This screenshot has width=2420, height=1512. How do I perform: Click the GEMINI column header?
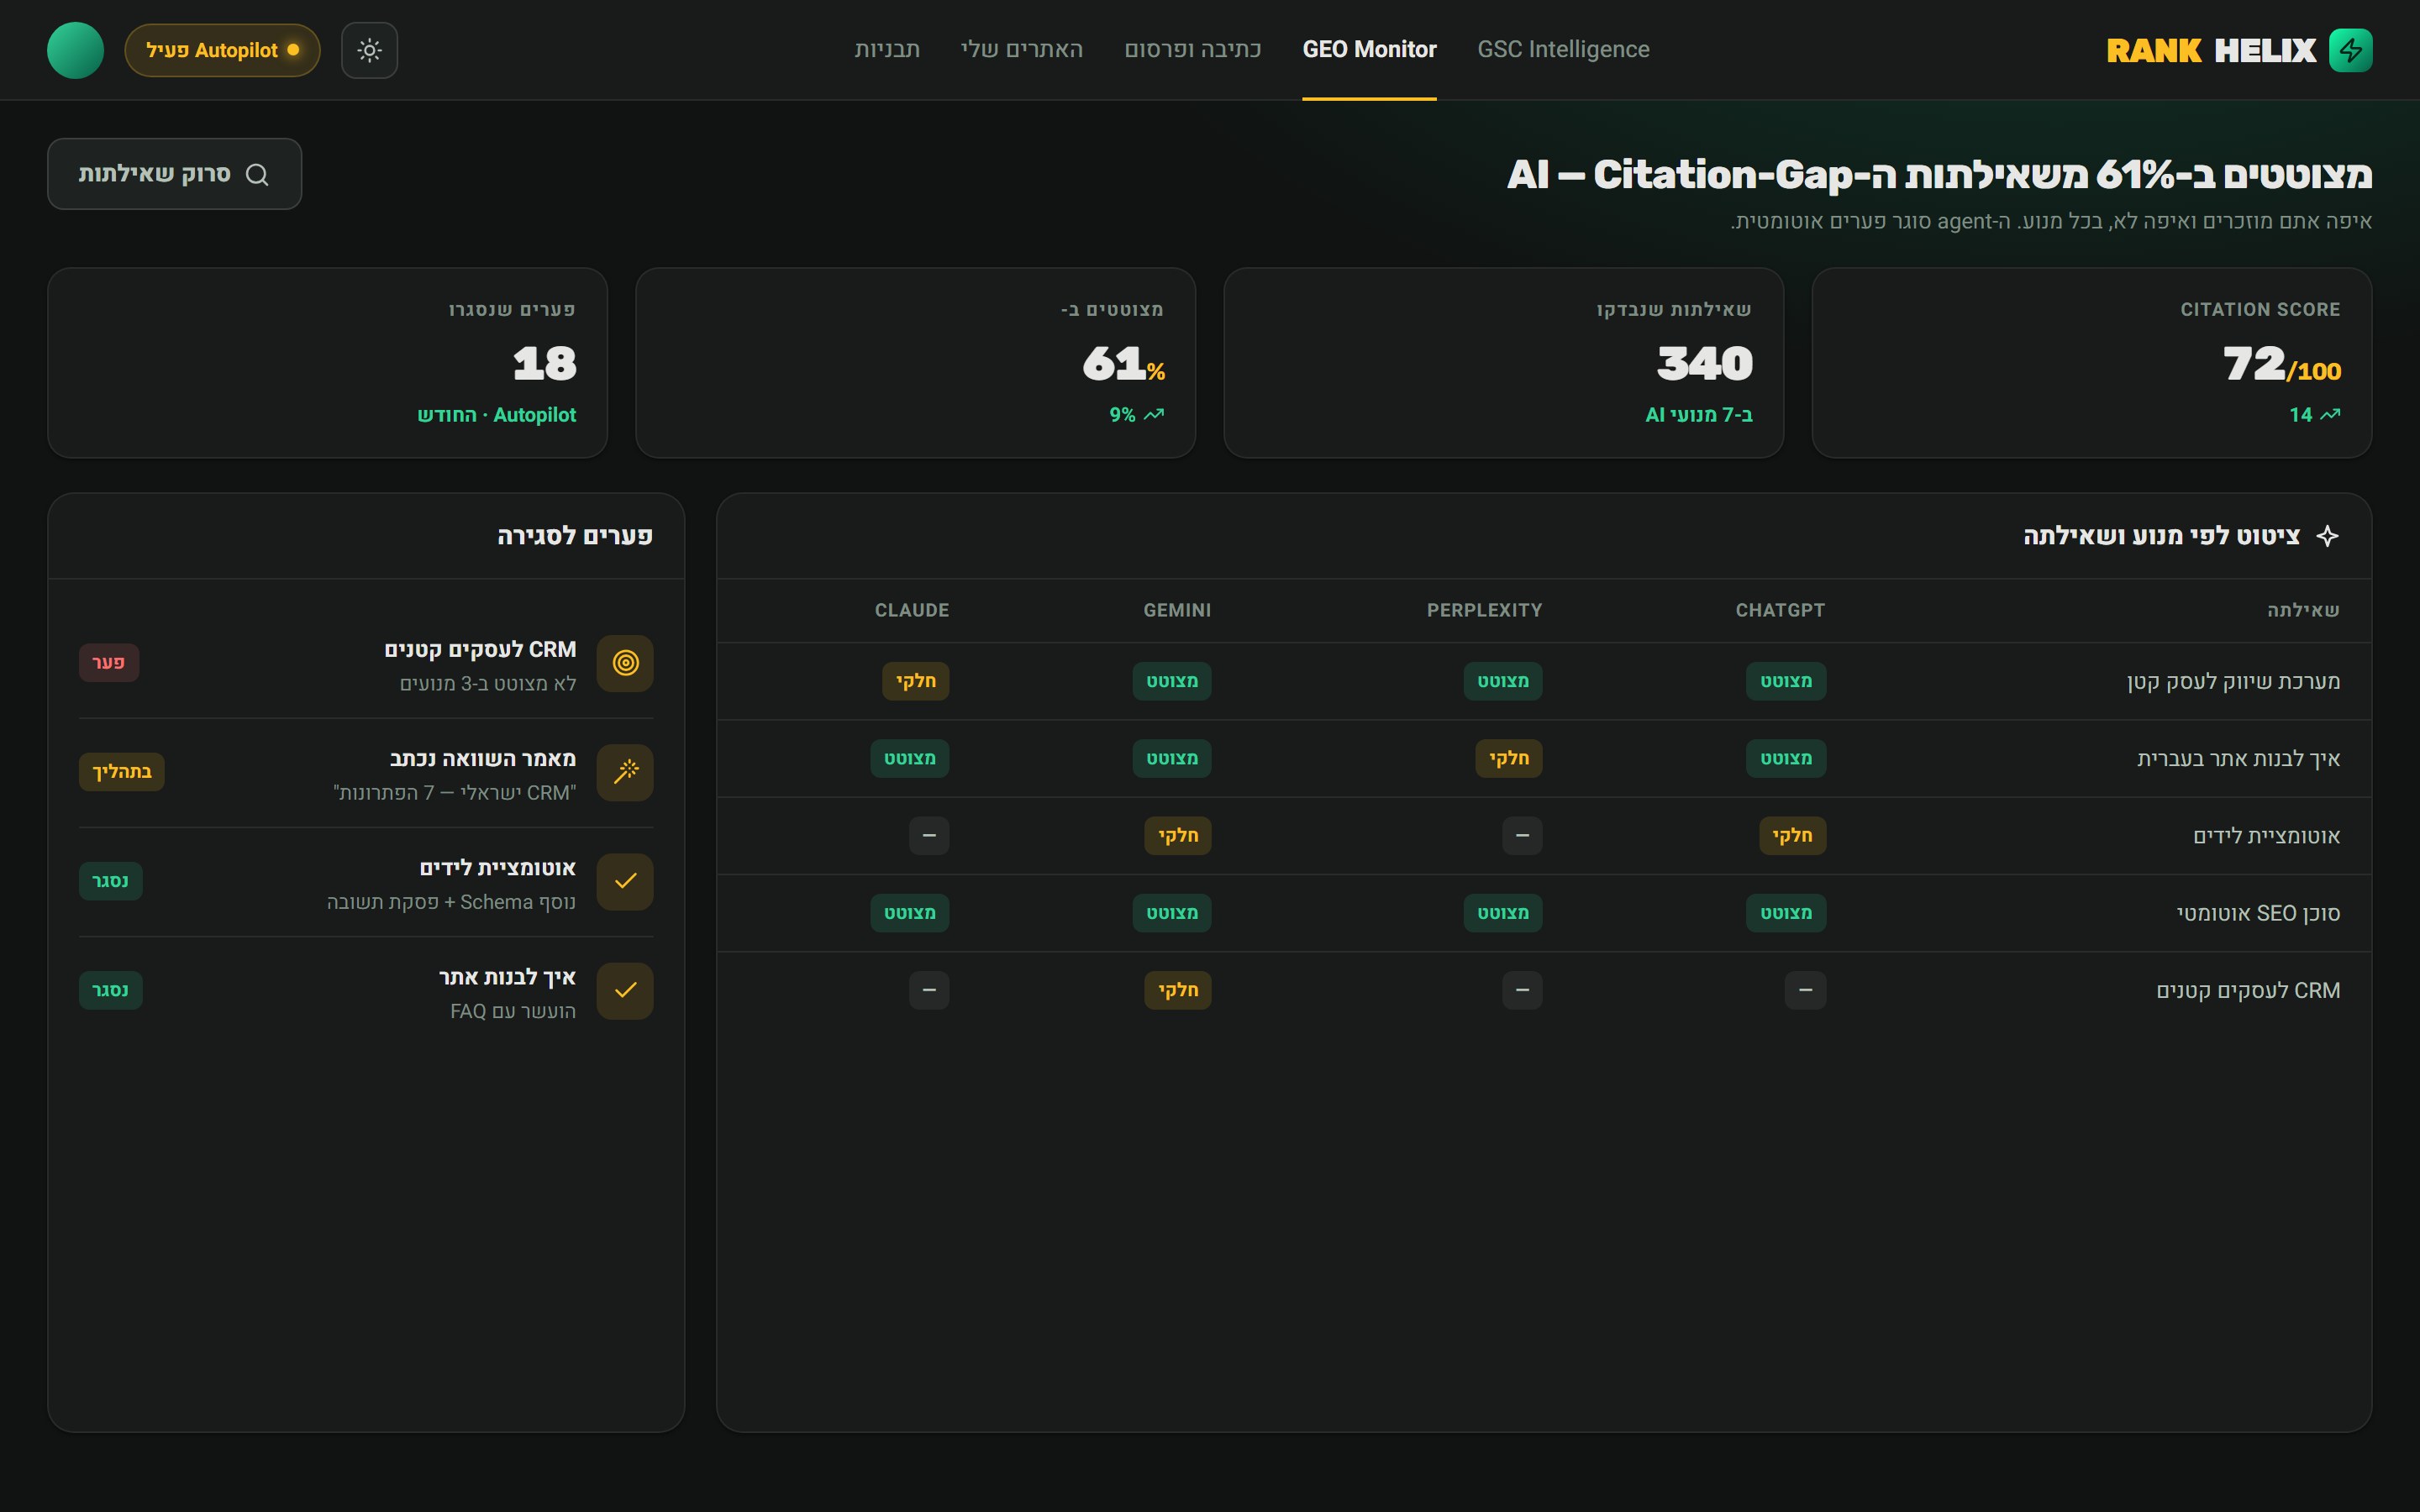[1177, 610]
